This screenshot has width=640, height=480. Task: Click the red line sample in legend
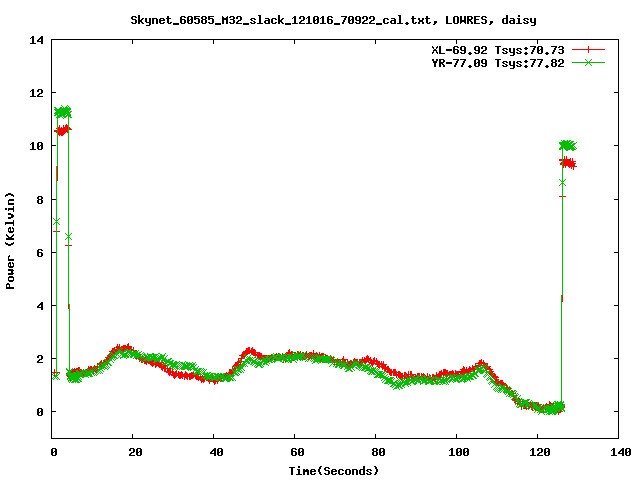[x=588, y=50]
